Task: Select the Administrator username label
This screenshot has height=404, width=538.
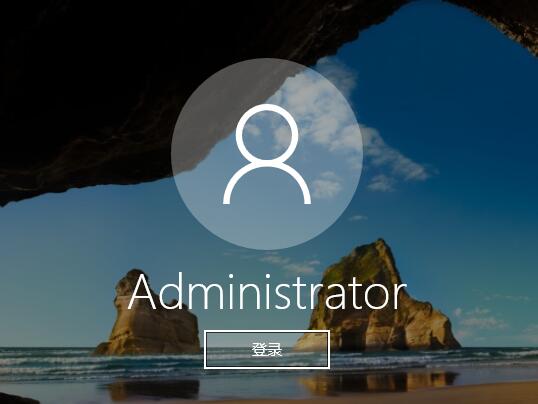Action: (267, 292)
